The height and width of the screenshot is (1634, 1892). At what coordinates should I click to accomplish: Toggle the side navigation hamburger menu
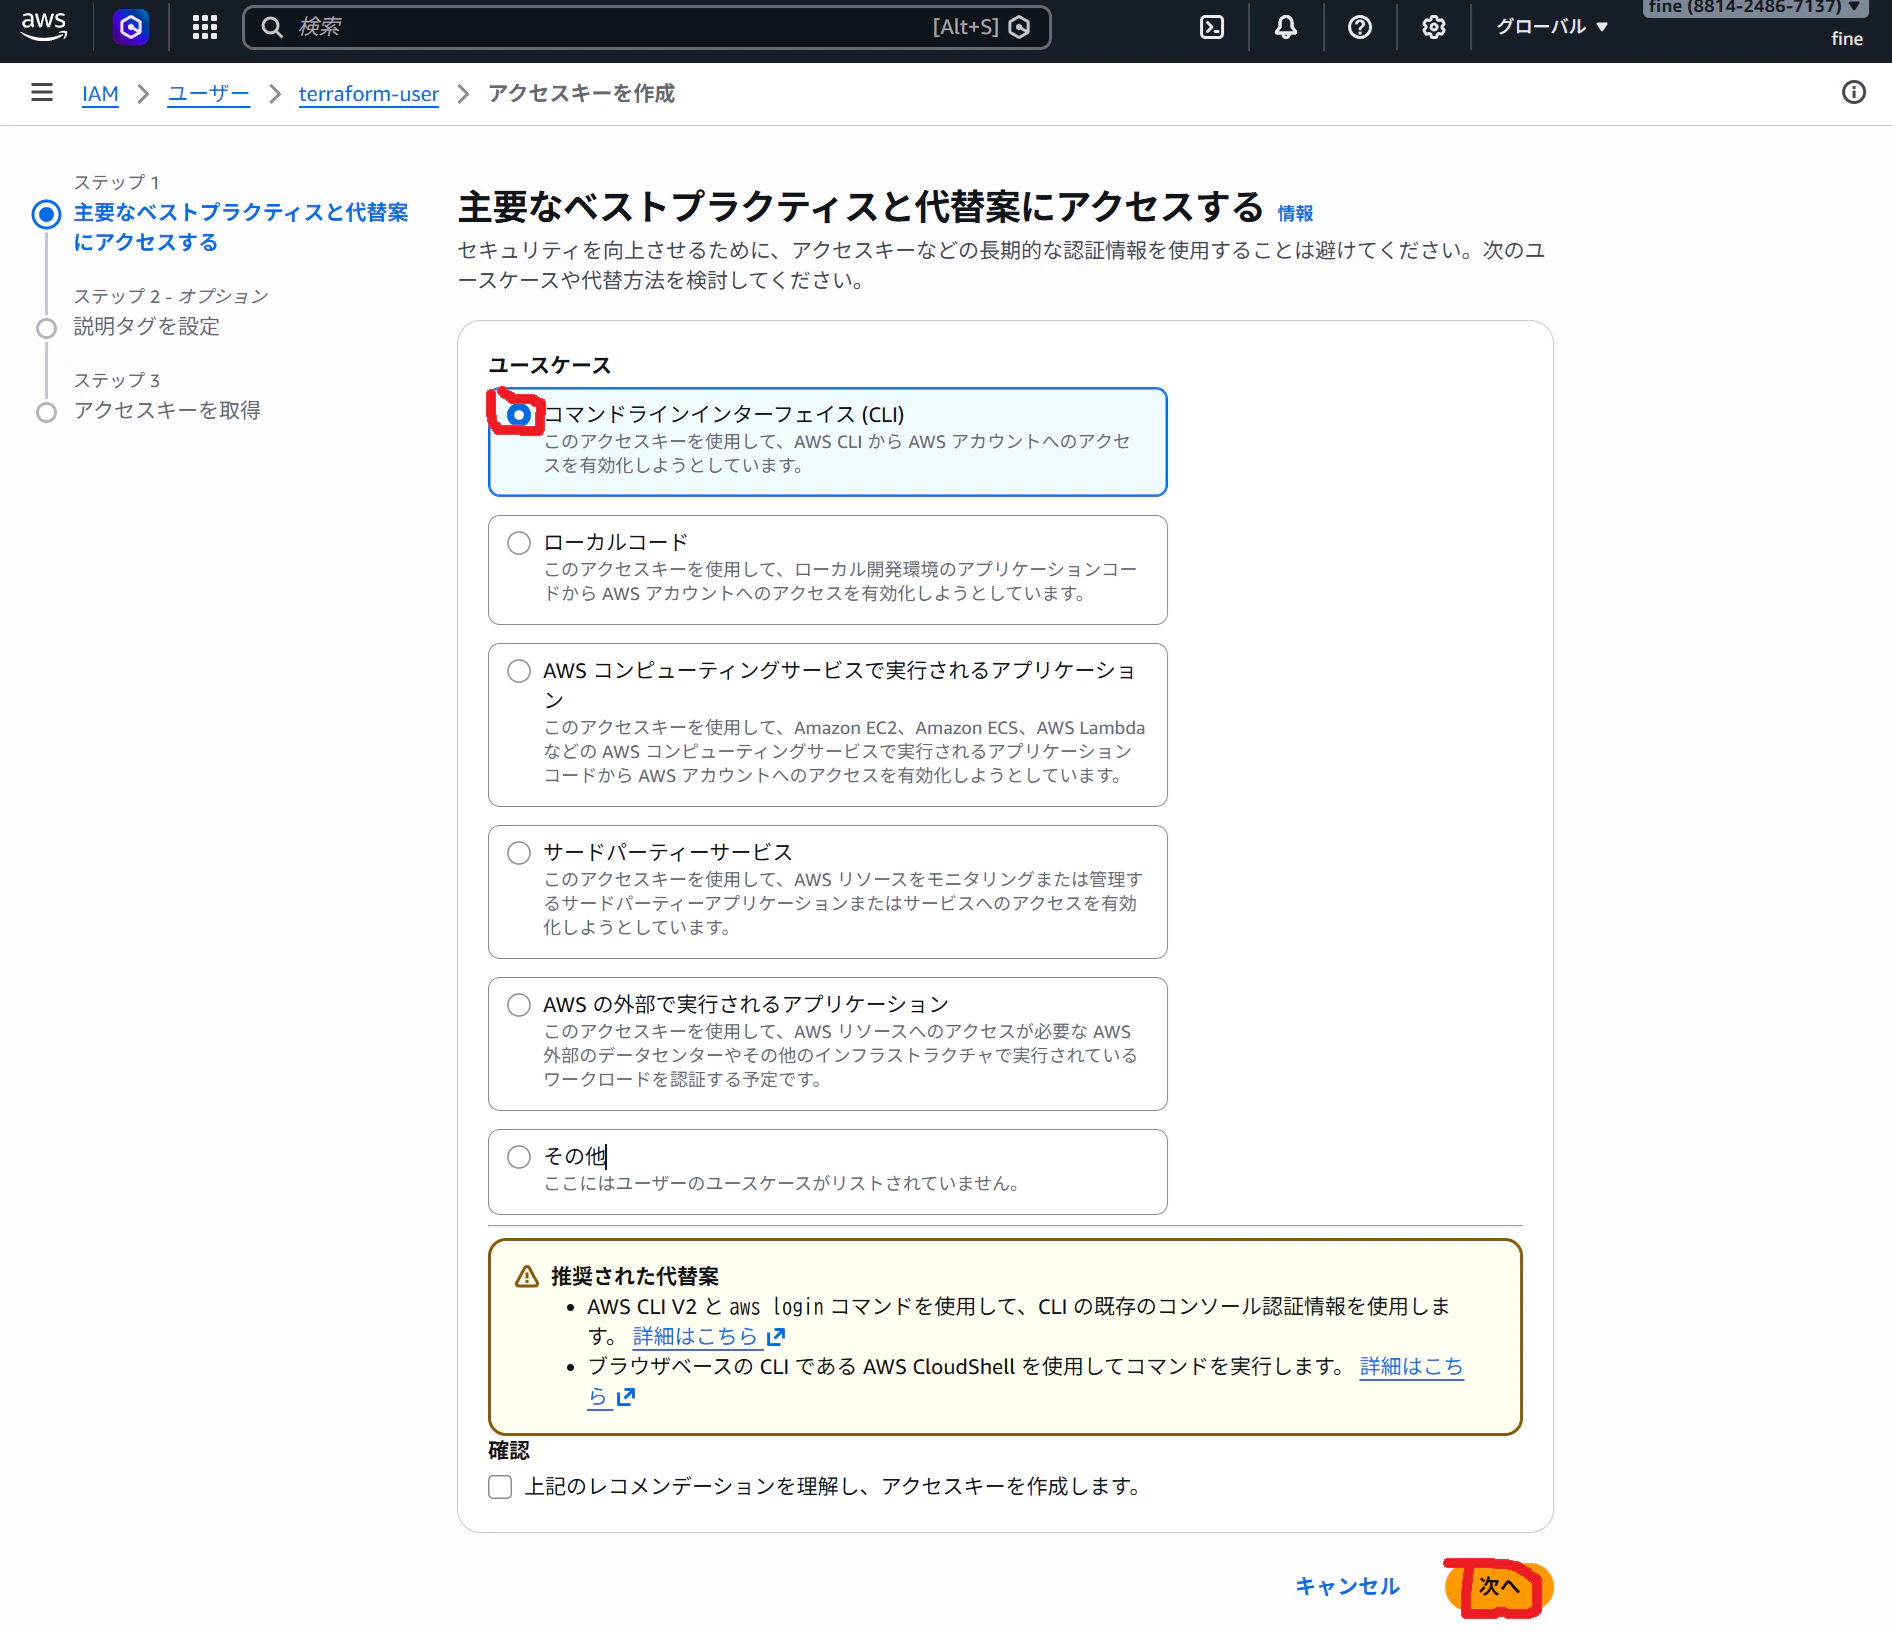(42, 93)
